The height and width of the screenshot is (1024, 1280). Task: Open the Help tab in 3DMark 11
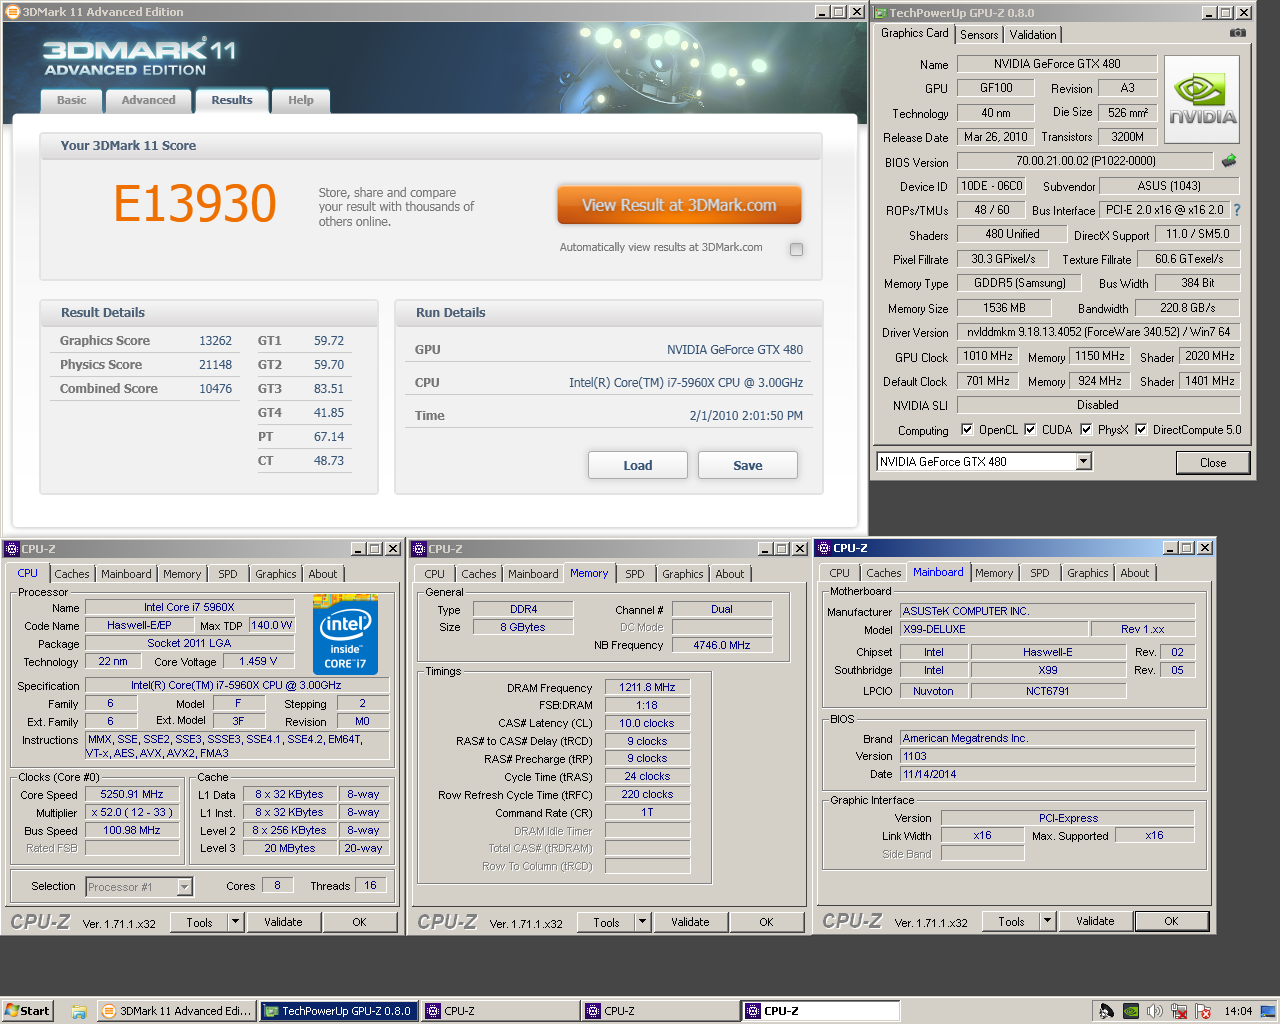pos(301,100)
